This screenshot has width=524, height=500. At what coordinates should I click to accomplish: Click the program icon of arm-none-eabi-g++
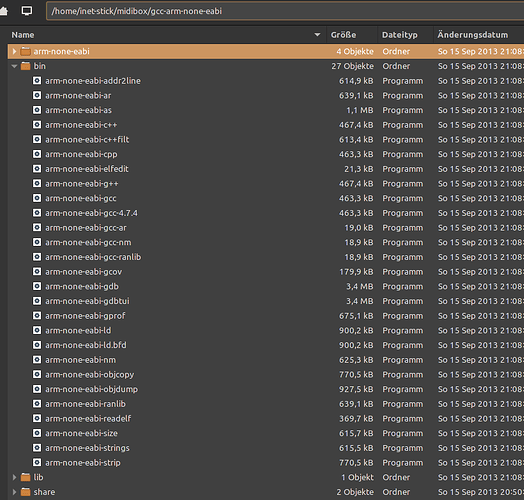pyautogui.click(x=37, y=183)
